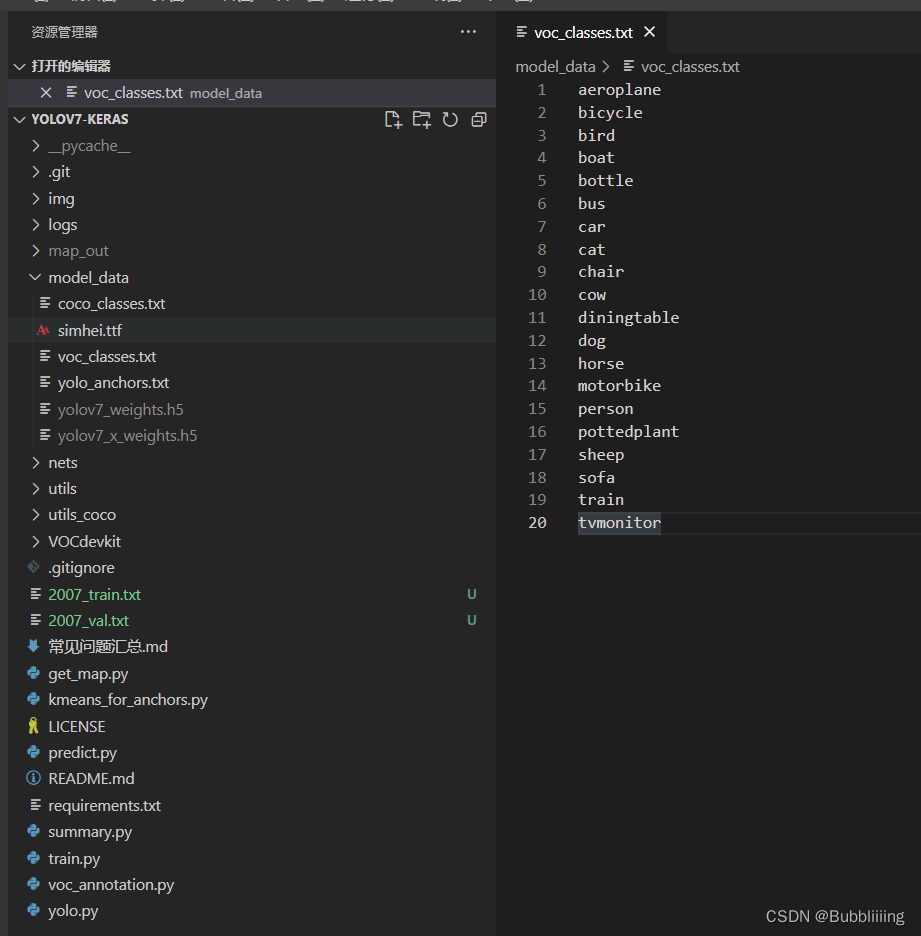Expand the __pycache__ folder

36,146
